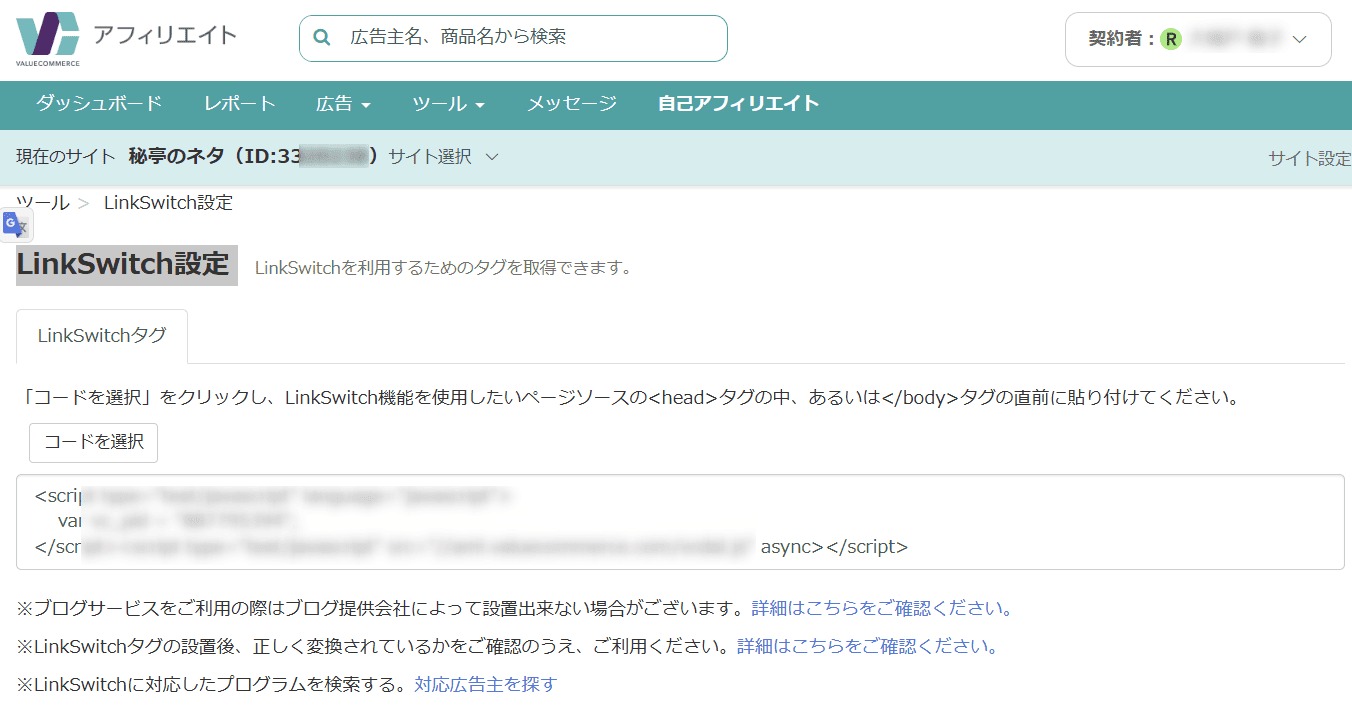
Task: Click the 対応広告主を探す link
Action: [485, 684]
